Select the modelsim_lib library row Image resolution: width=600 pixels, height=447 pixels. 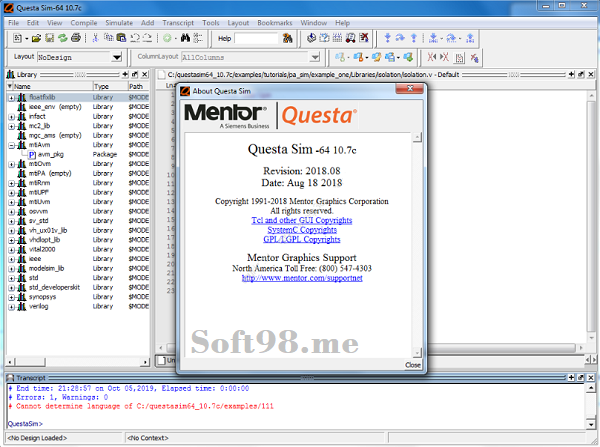78,269
